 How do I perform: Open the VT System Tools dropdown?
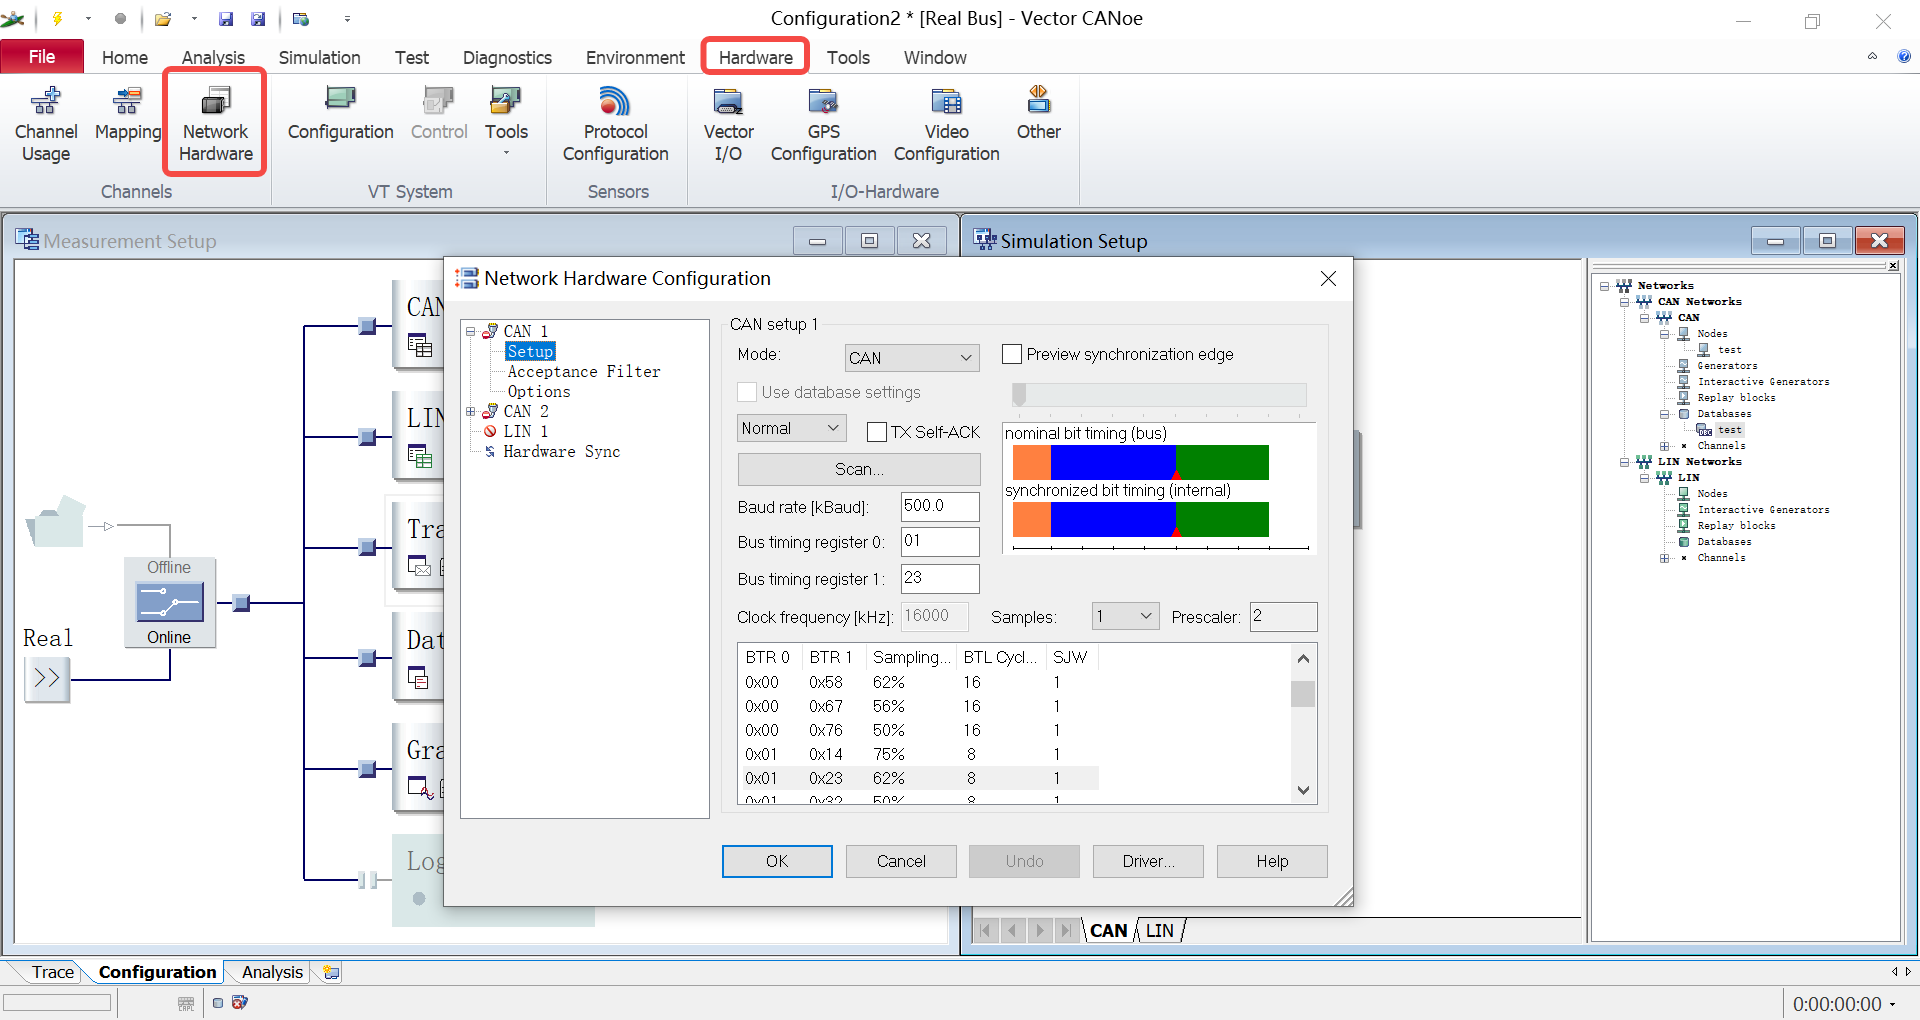pos(506,120)
